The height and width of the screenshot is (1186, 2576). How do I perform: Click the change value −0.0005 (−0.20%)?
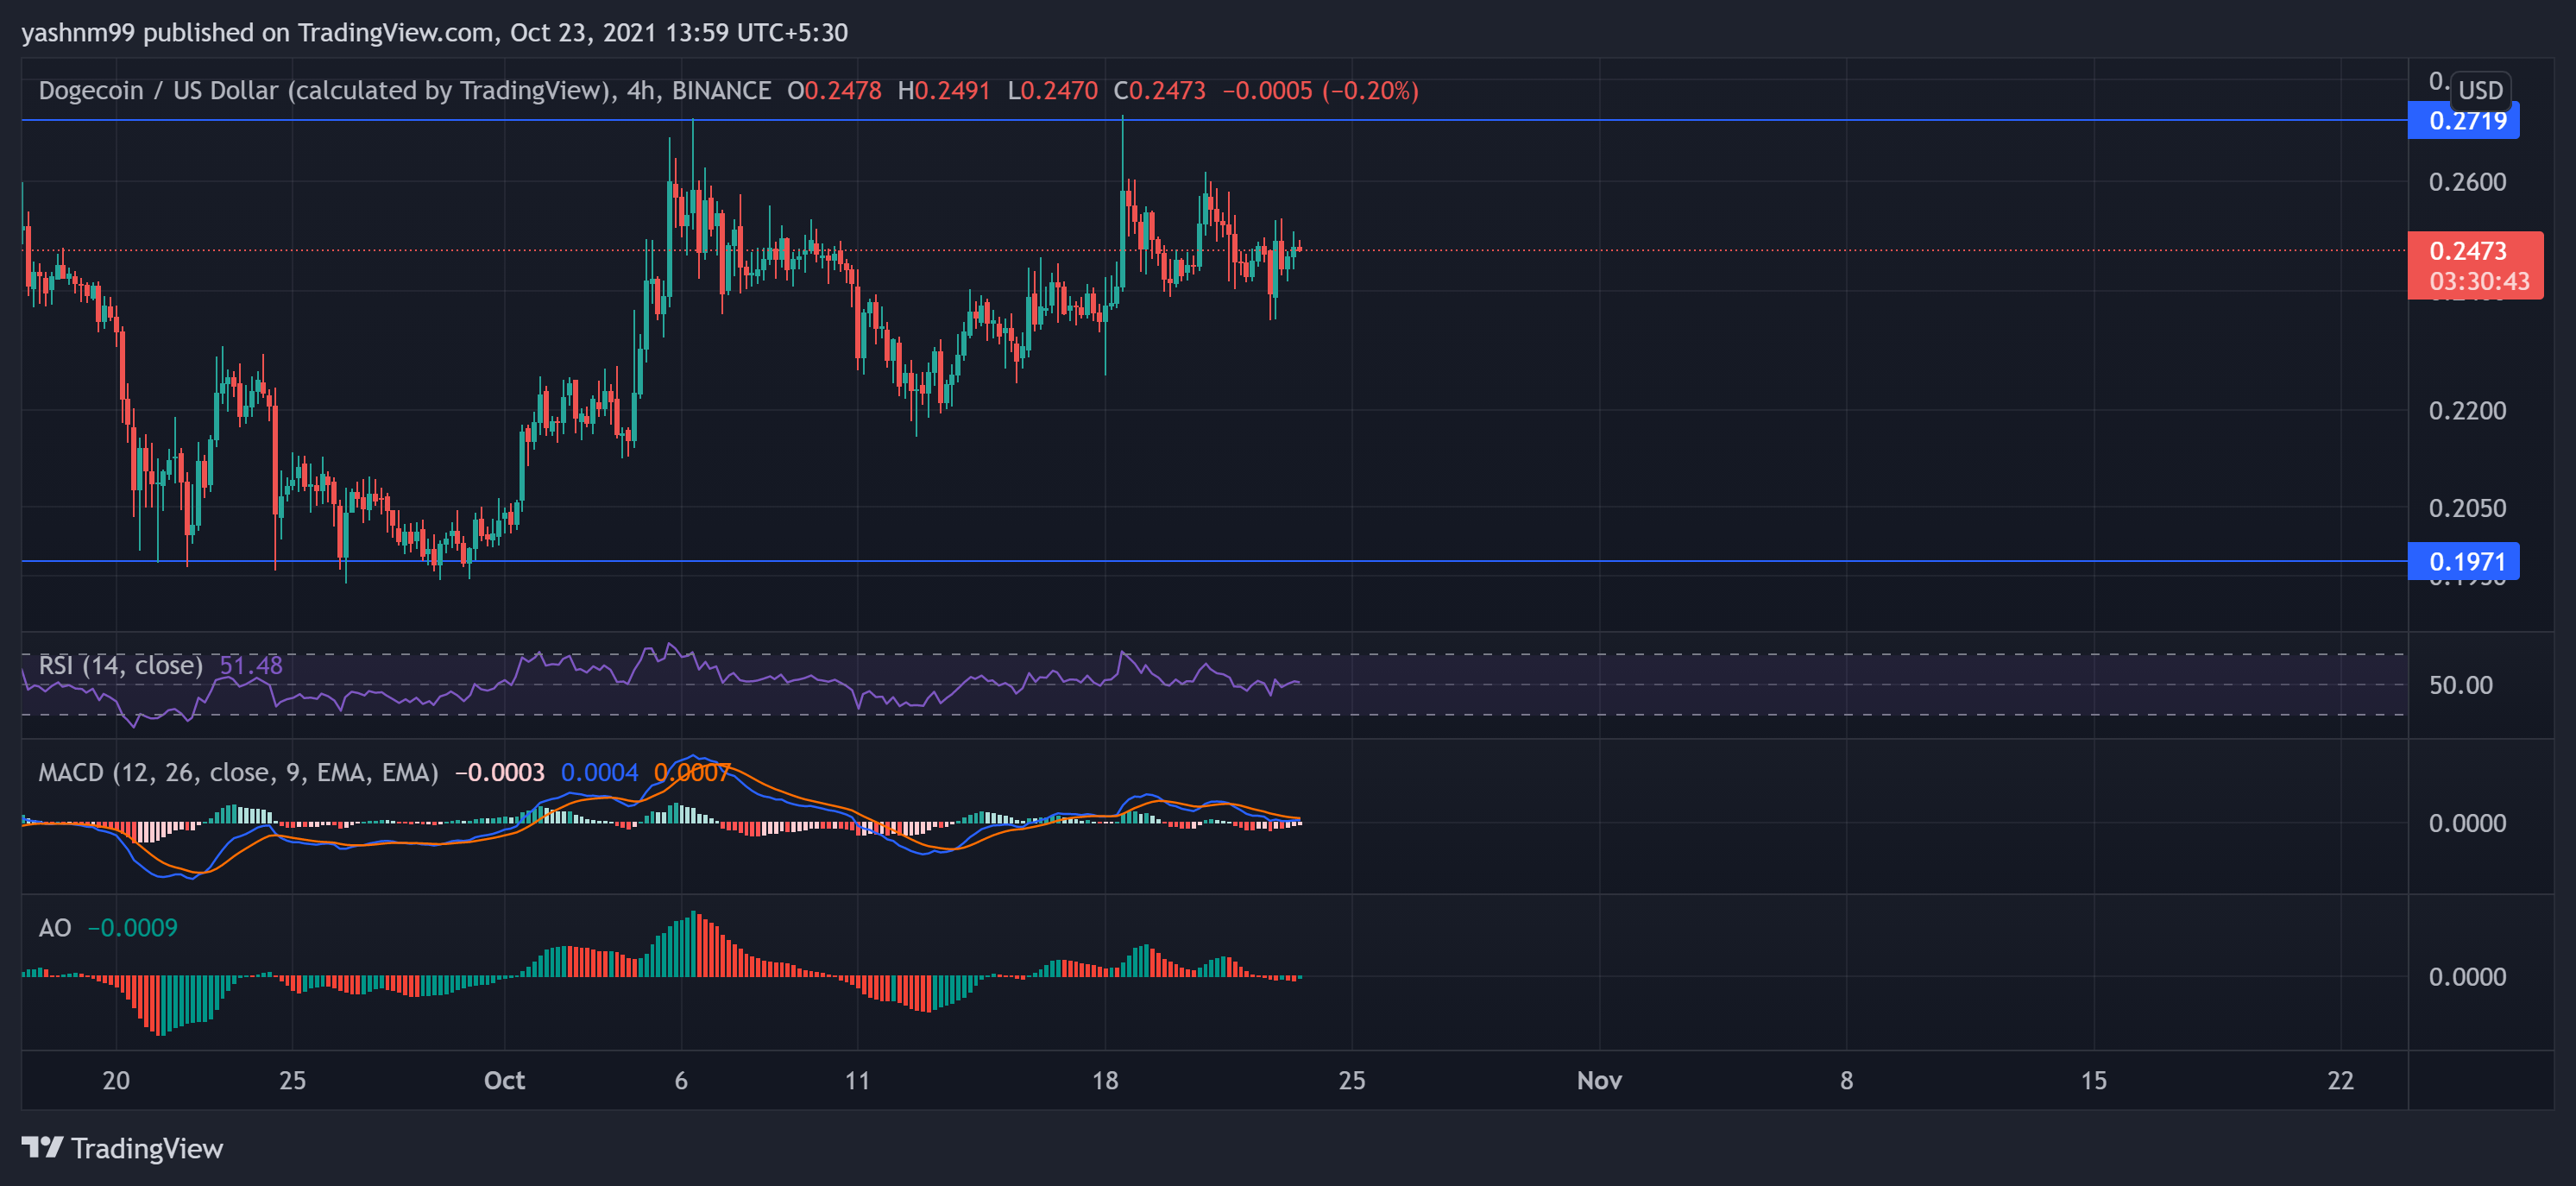click(1320, 91)
